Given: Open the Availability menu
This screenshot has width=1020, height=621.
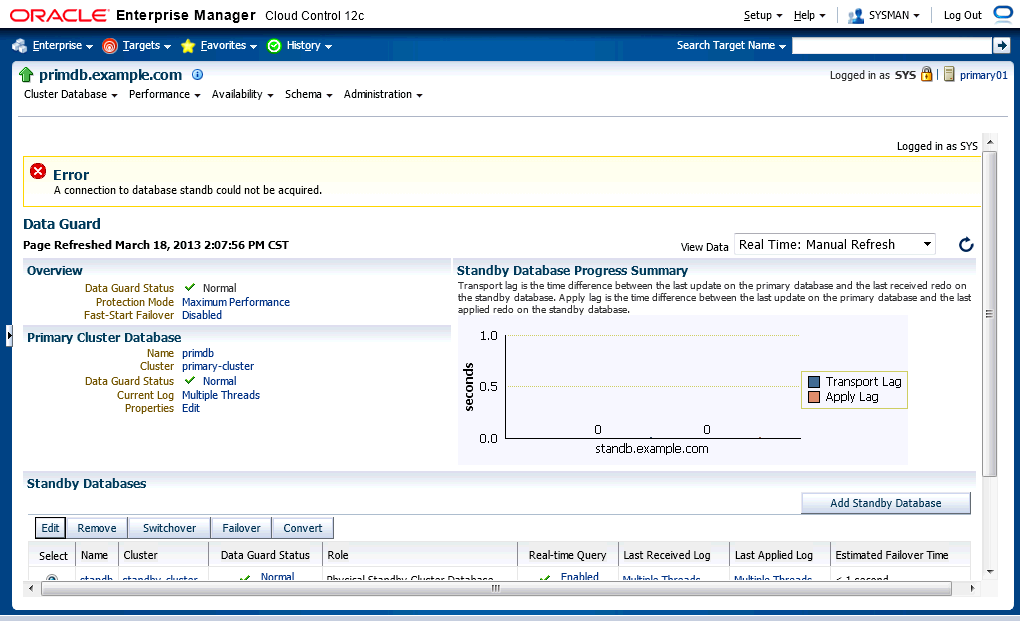Looking at the screenshot, I should 243,94.
